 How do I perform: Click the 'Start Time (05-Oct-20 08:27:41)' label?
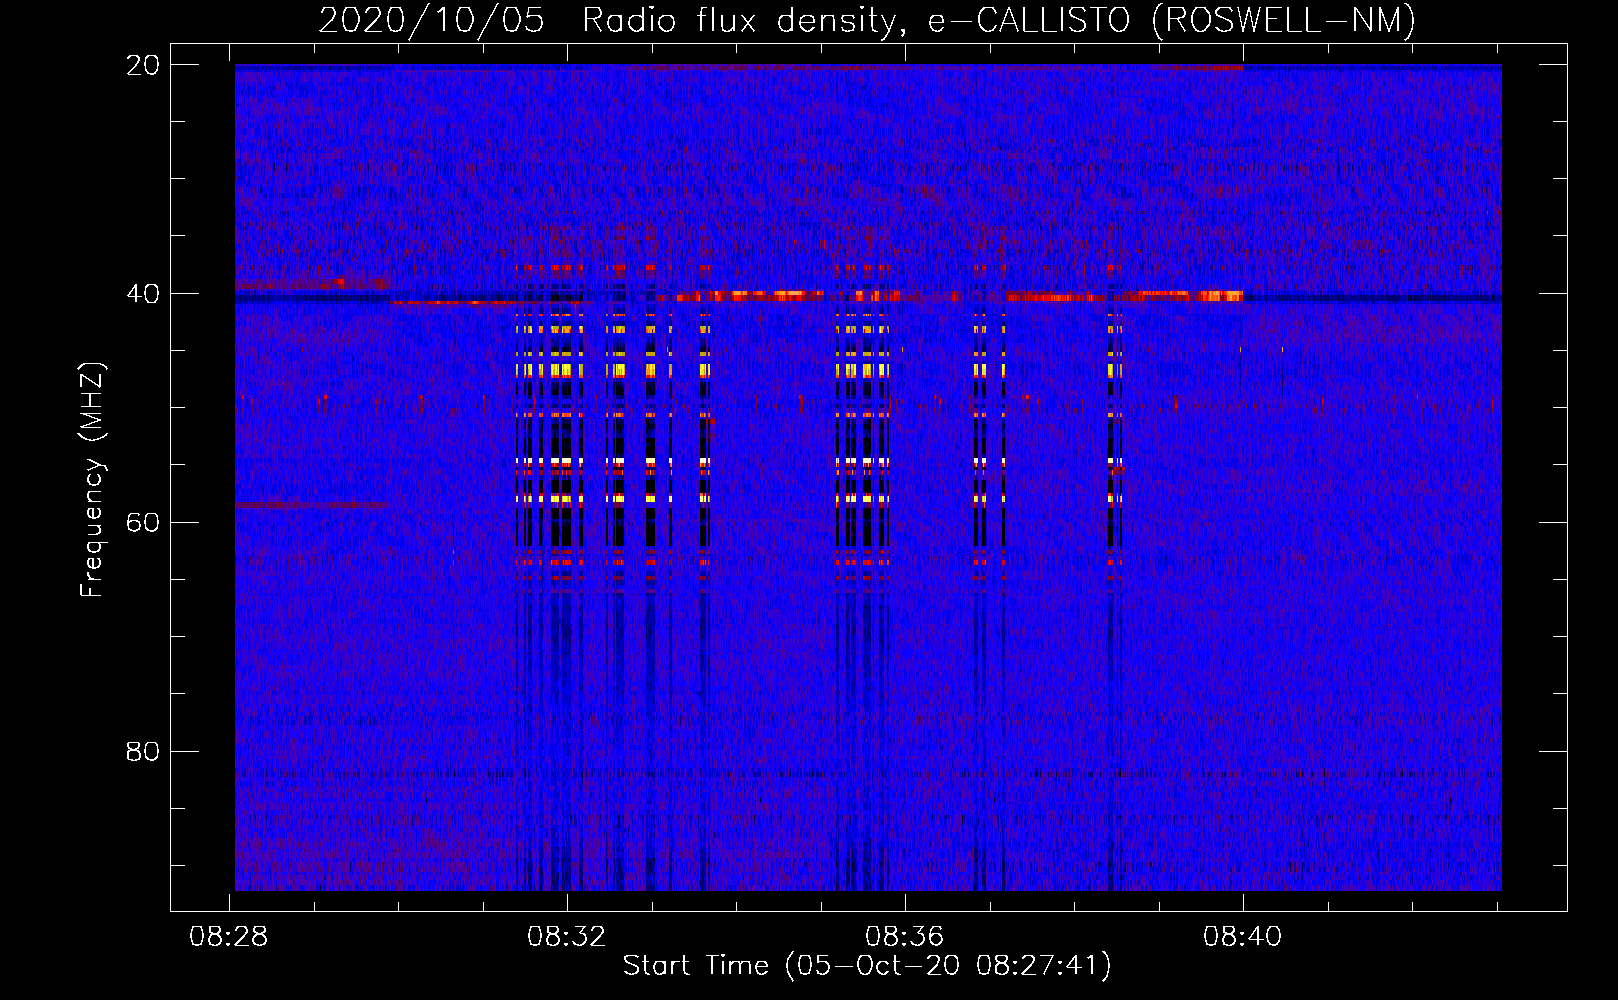pos(867,966)
